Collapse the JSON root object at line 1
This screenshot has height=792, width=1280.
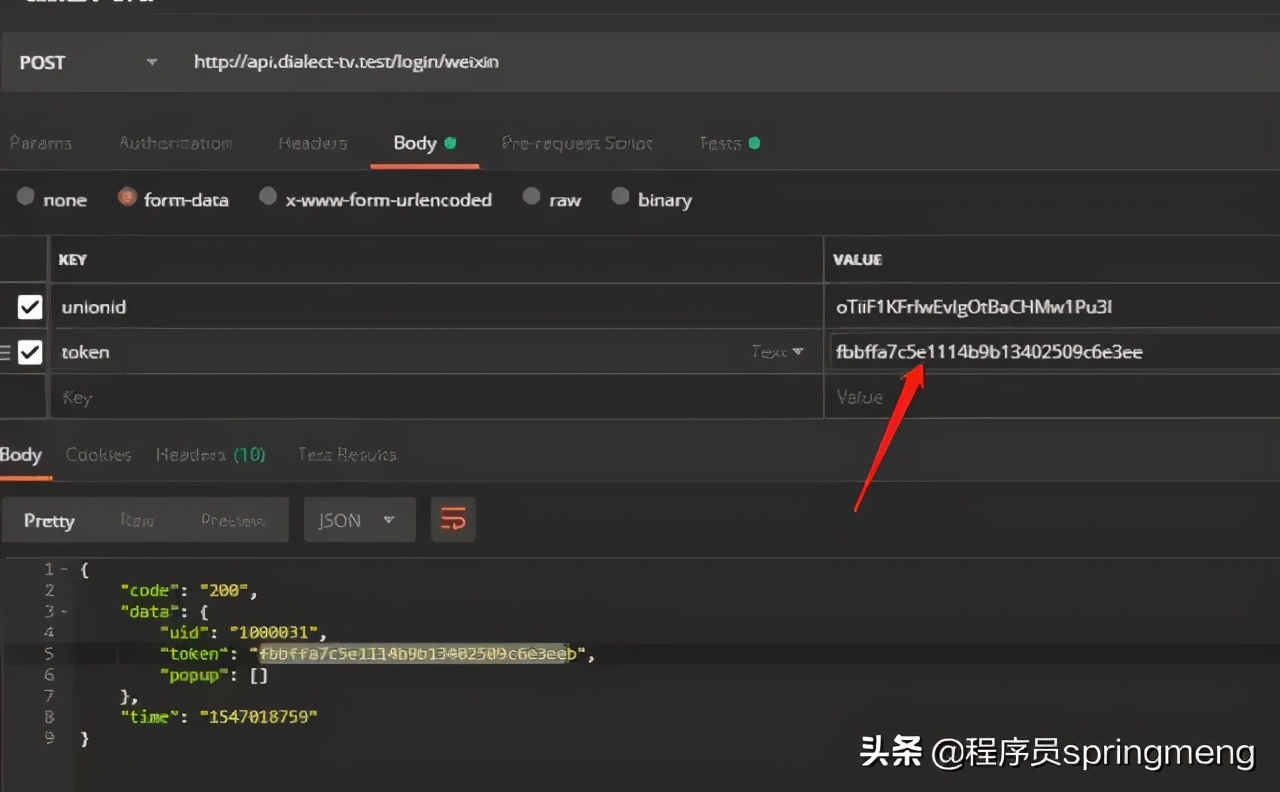[x=64, y=569]
